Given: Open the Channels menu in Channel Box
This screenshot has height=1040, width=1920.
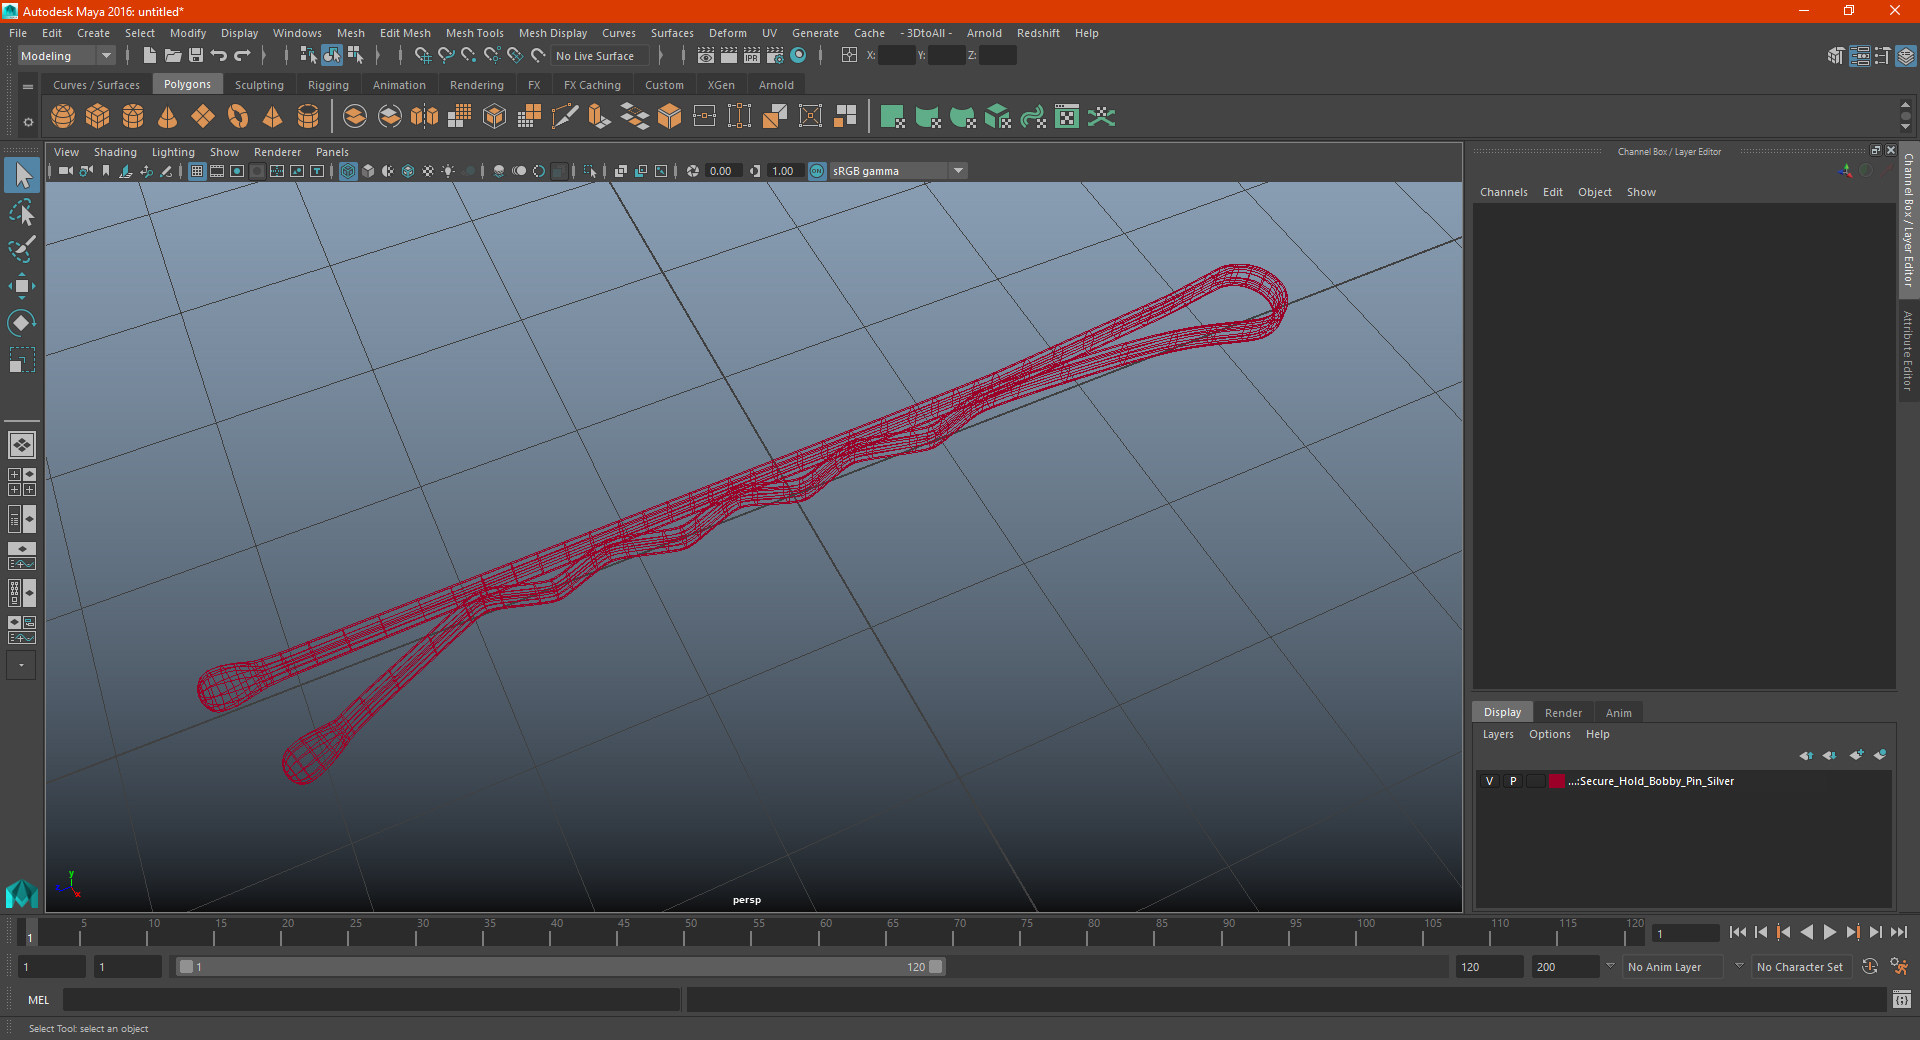Looking at the screenshot, I should tap(1504, 192).
